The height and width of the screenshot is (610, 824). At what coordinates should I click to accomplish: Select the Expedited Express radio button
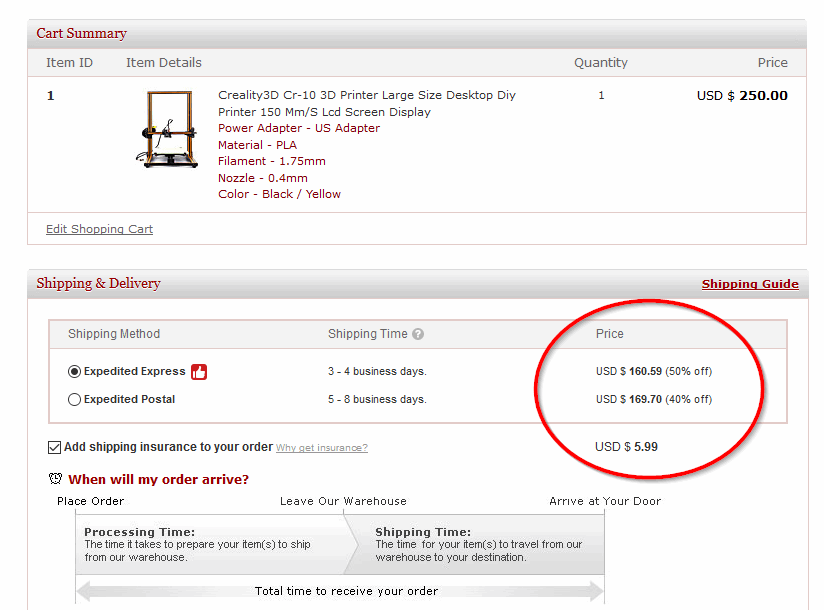tap(74, 371)
